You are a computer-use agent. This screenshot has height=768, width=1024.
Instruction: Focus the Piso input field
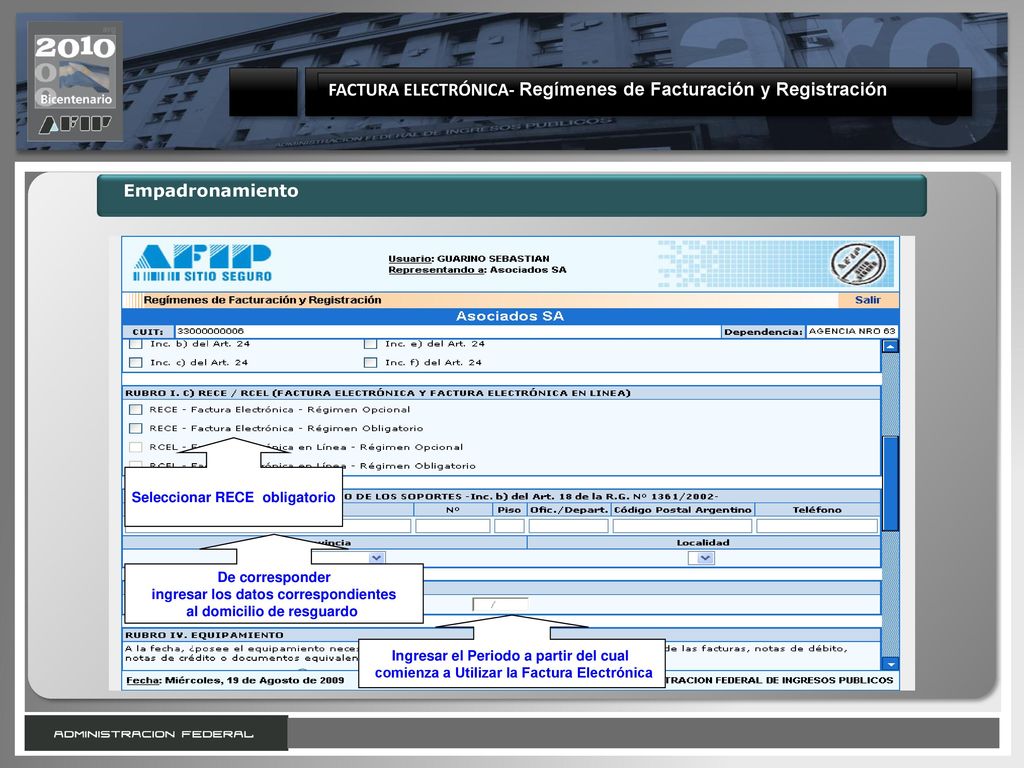(x=509, y=526)
